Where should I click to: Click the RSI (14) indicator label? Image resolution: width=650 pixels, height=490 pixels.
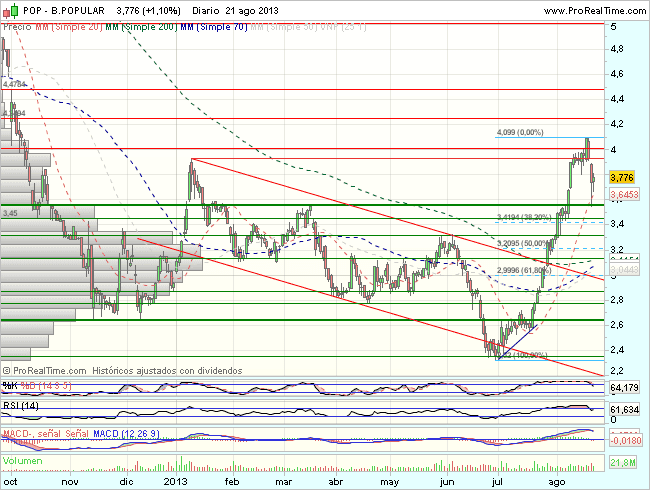click(20, 405)
